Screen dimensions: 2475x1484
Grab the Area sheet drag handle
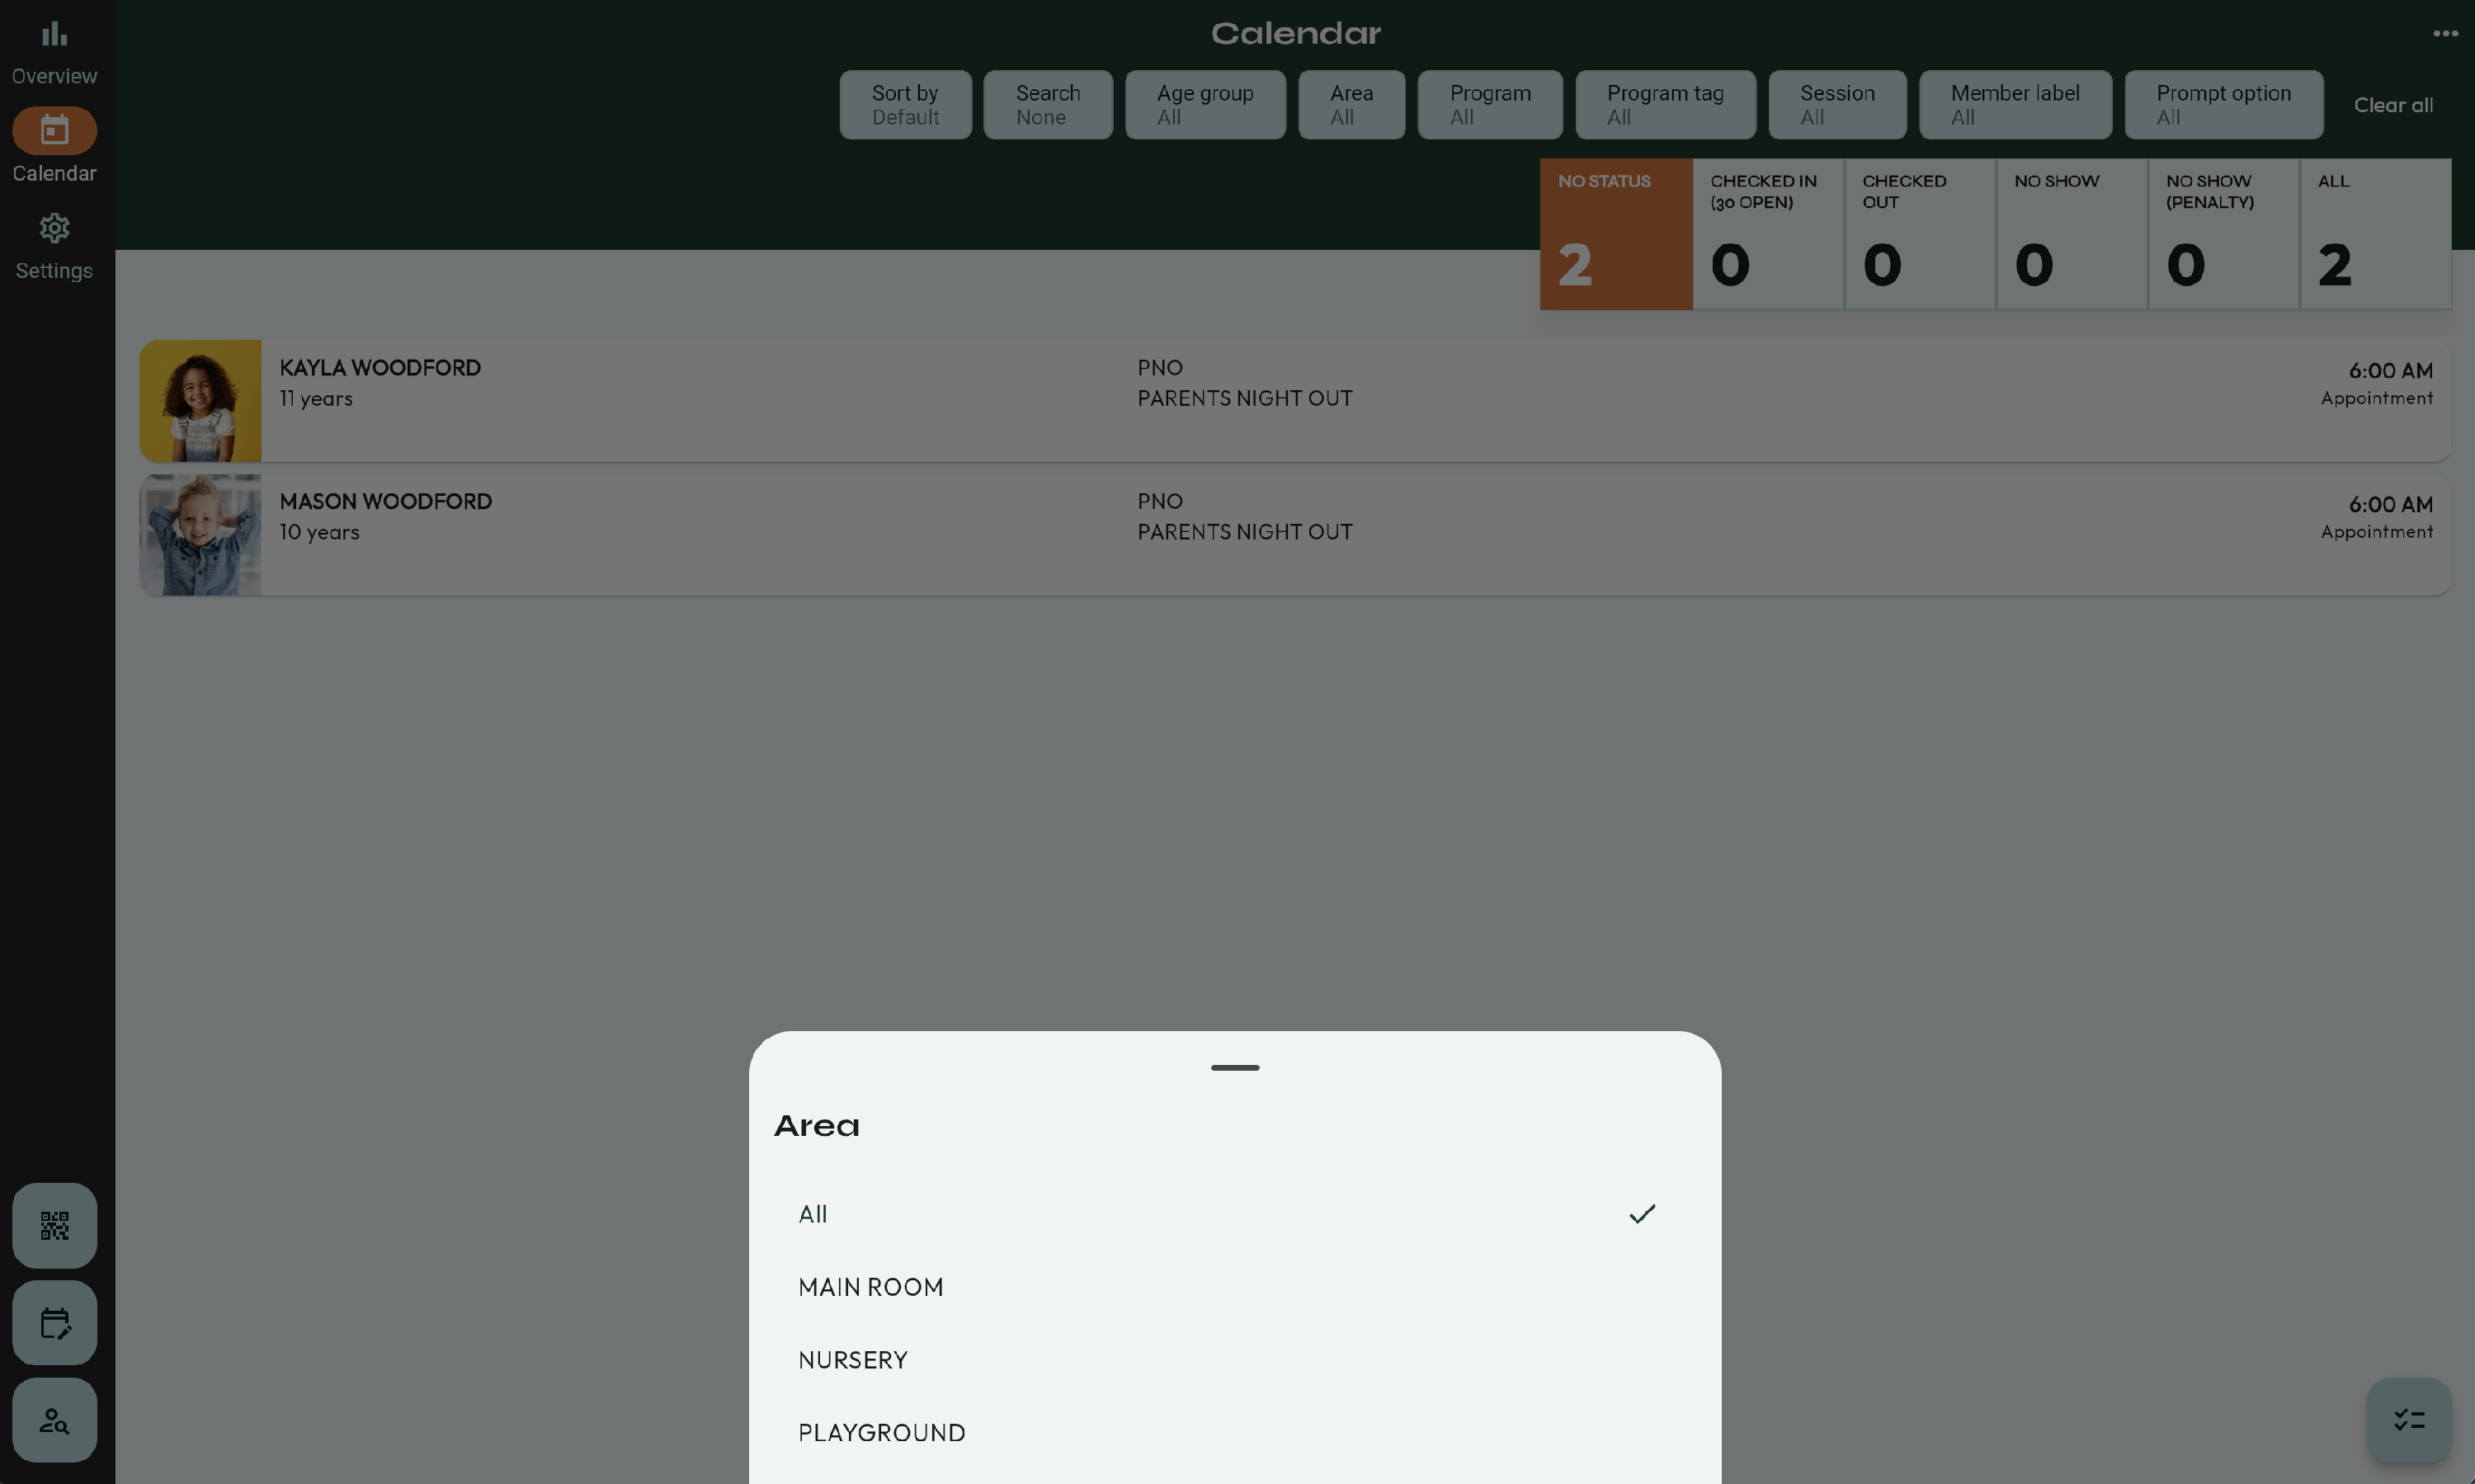[x=1234, y=1068]
